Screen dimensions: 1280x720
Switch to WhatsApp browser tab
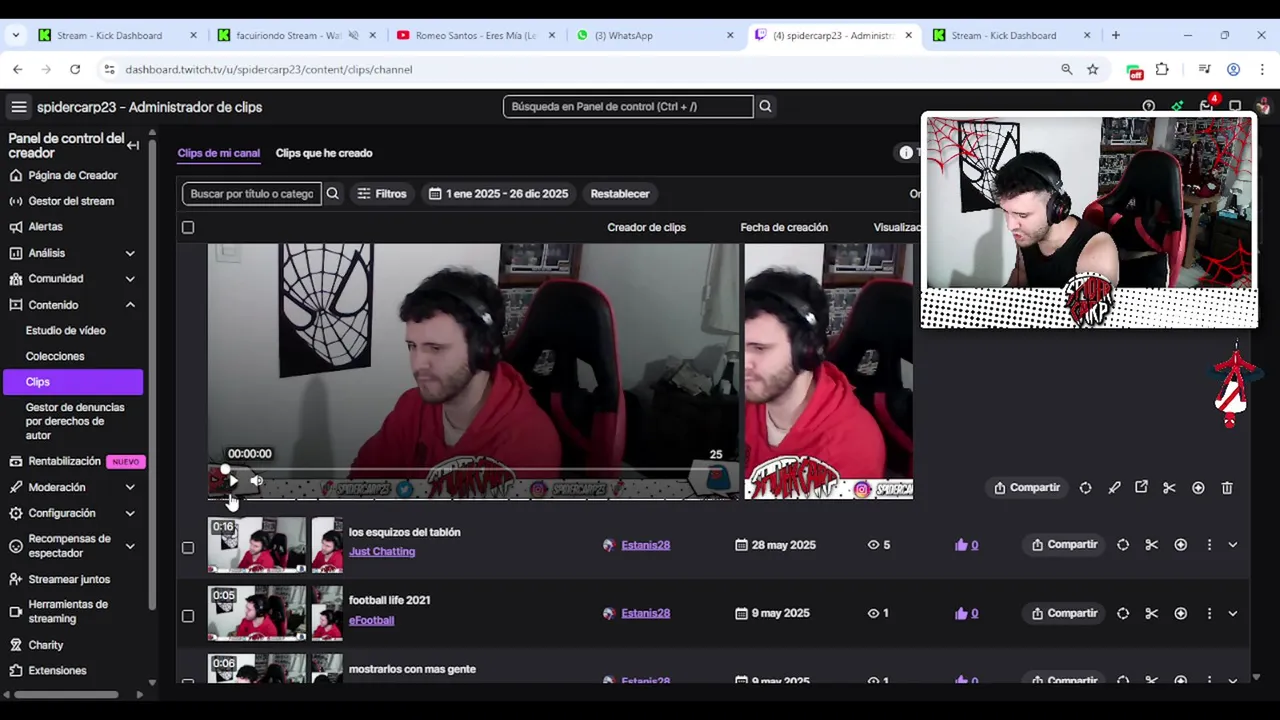655,35
